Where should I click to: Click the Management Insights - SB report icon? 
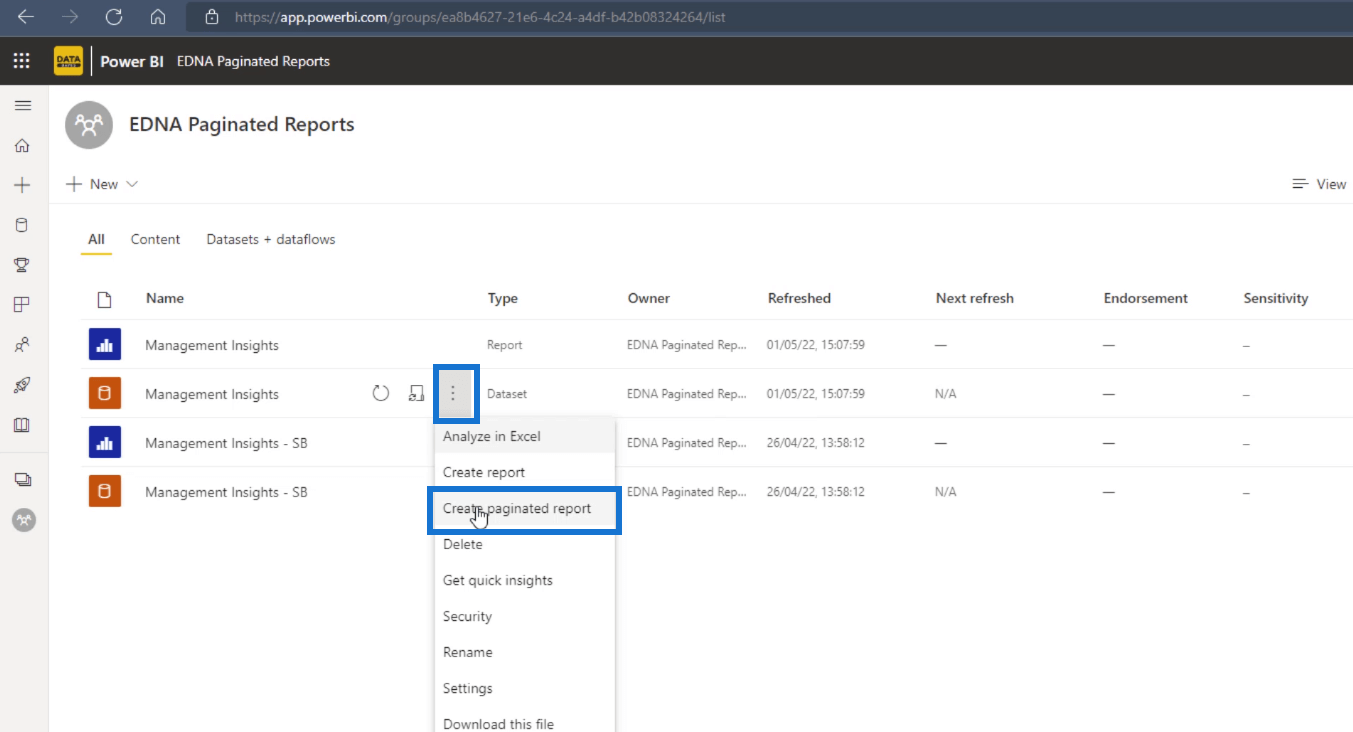(105, 443)
